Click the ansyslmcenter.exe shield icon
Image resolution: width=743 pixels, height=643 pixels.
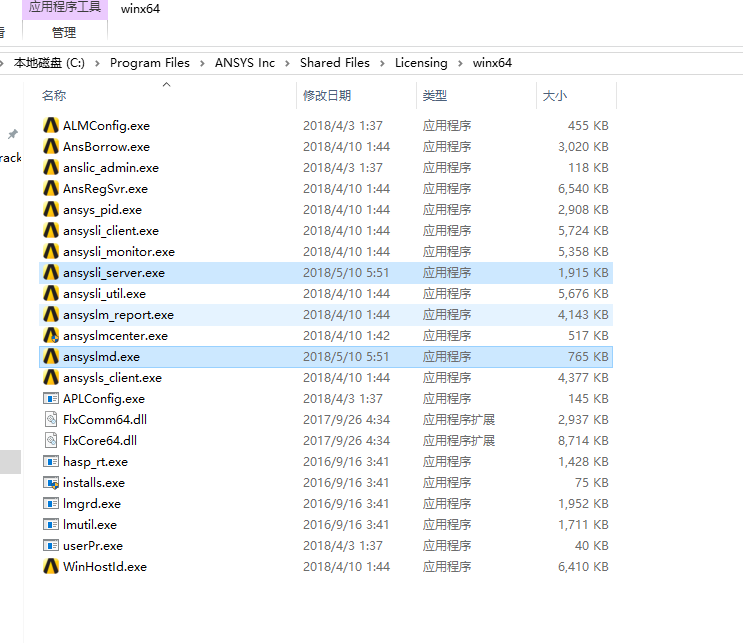coord(51,335)
